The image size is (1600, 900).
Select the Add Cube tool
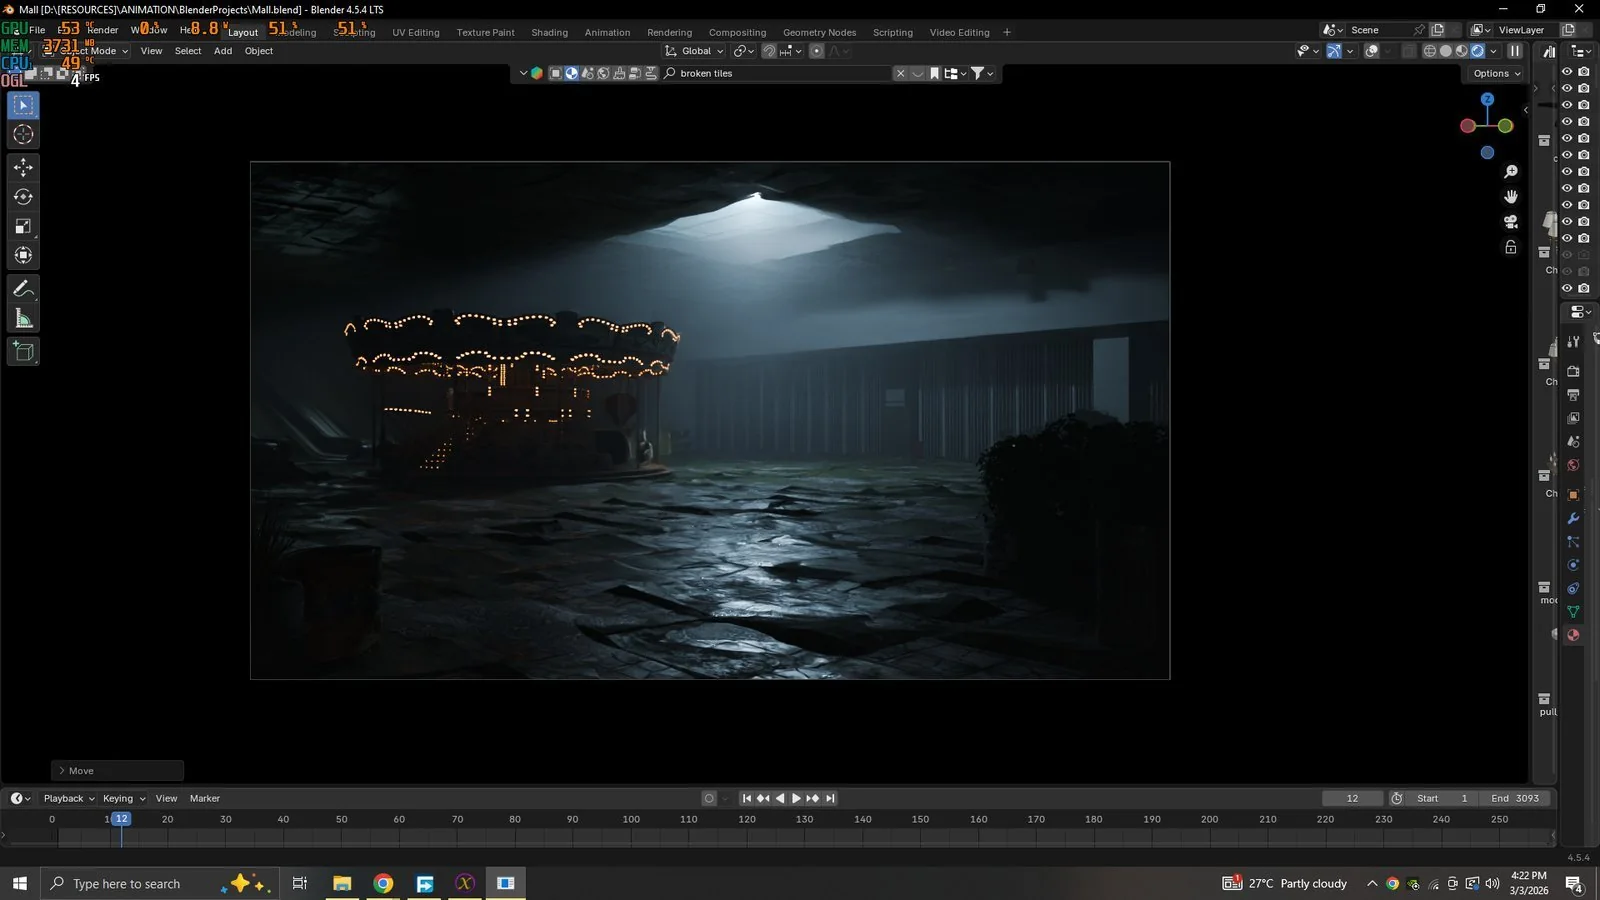pyautogui.click(x=23, y=352)
